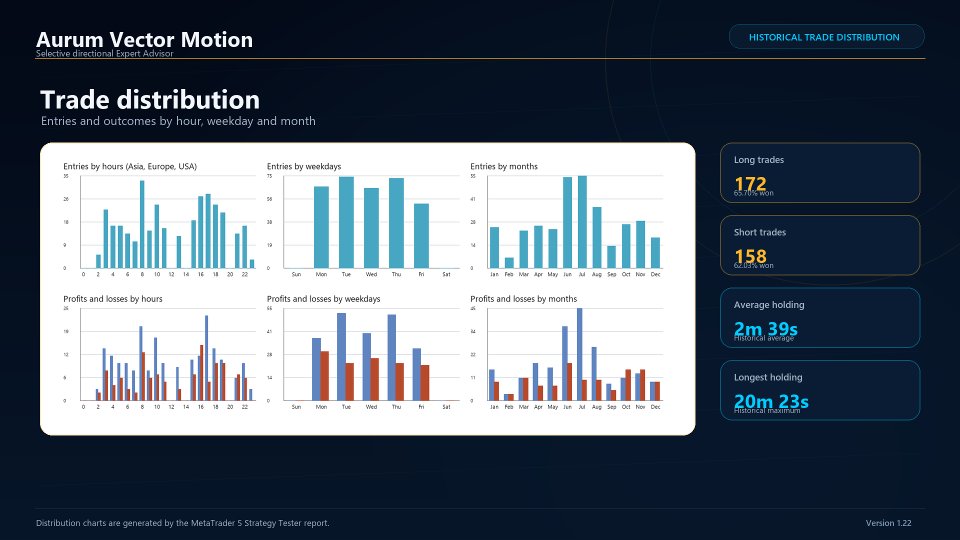Click the Trade distribution heading
960x540 pixels.
point(150,100)
